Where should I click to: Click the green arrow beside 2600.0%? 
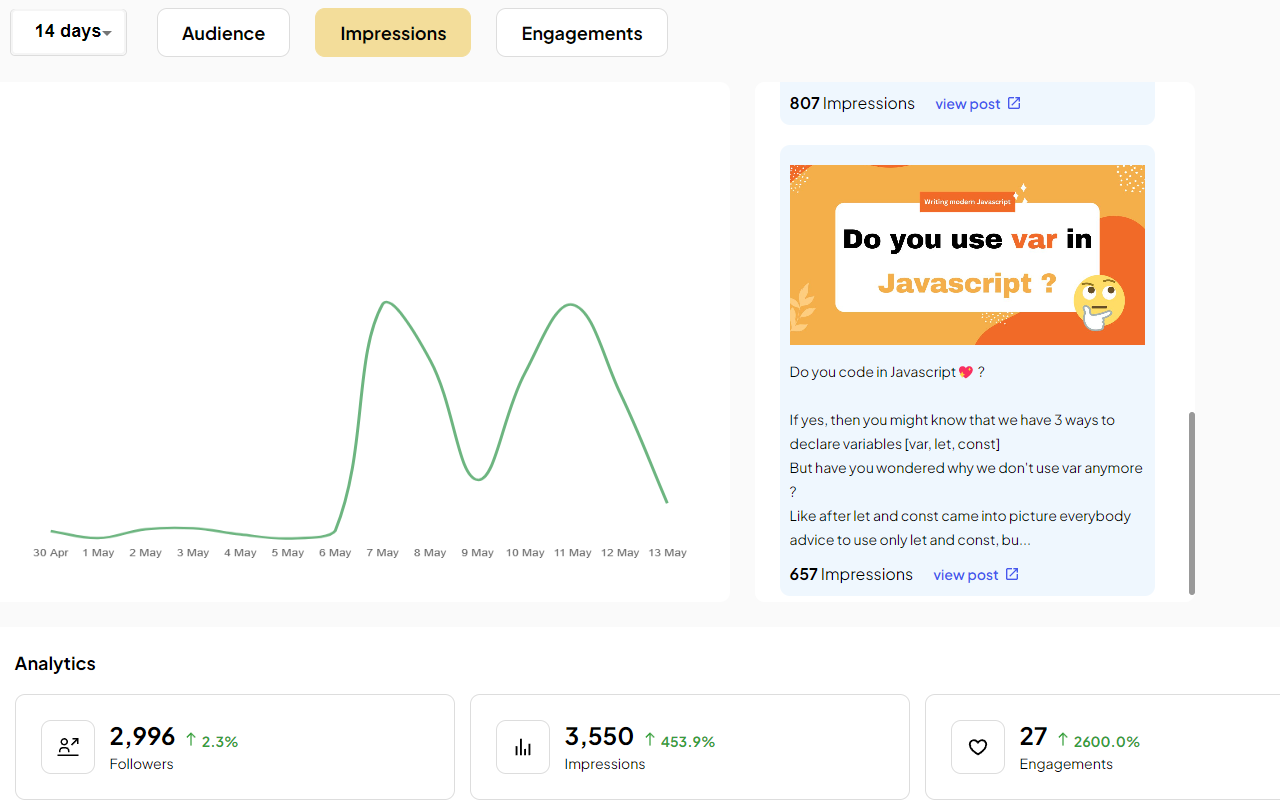click(1063, 740)
